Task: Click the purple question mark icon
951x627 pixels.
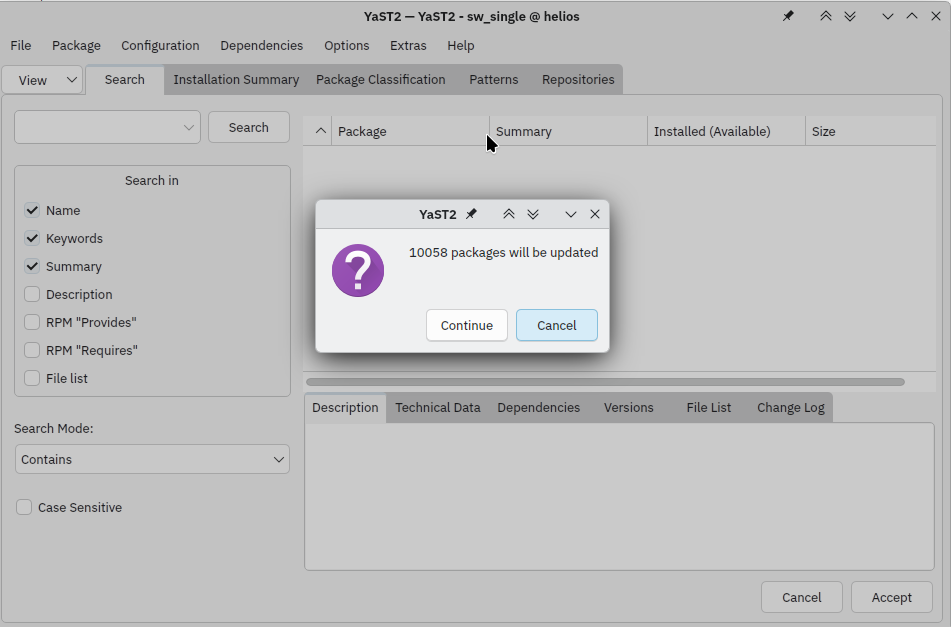Action: [358, 270]
